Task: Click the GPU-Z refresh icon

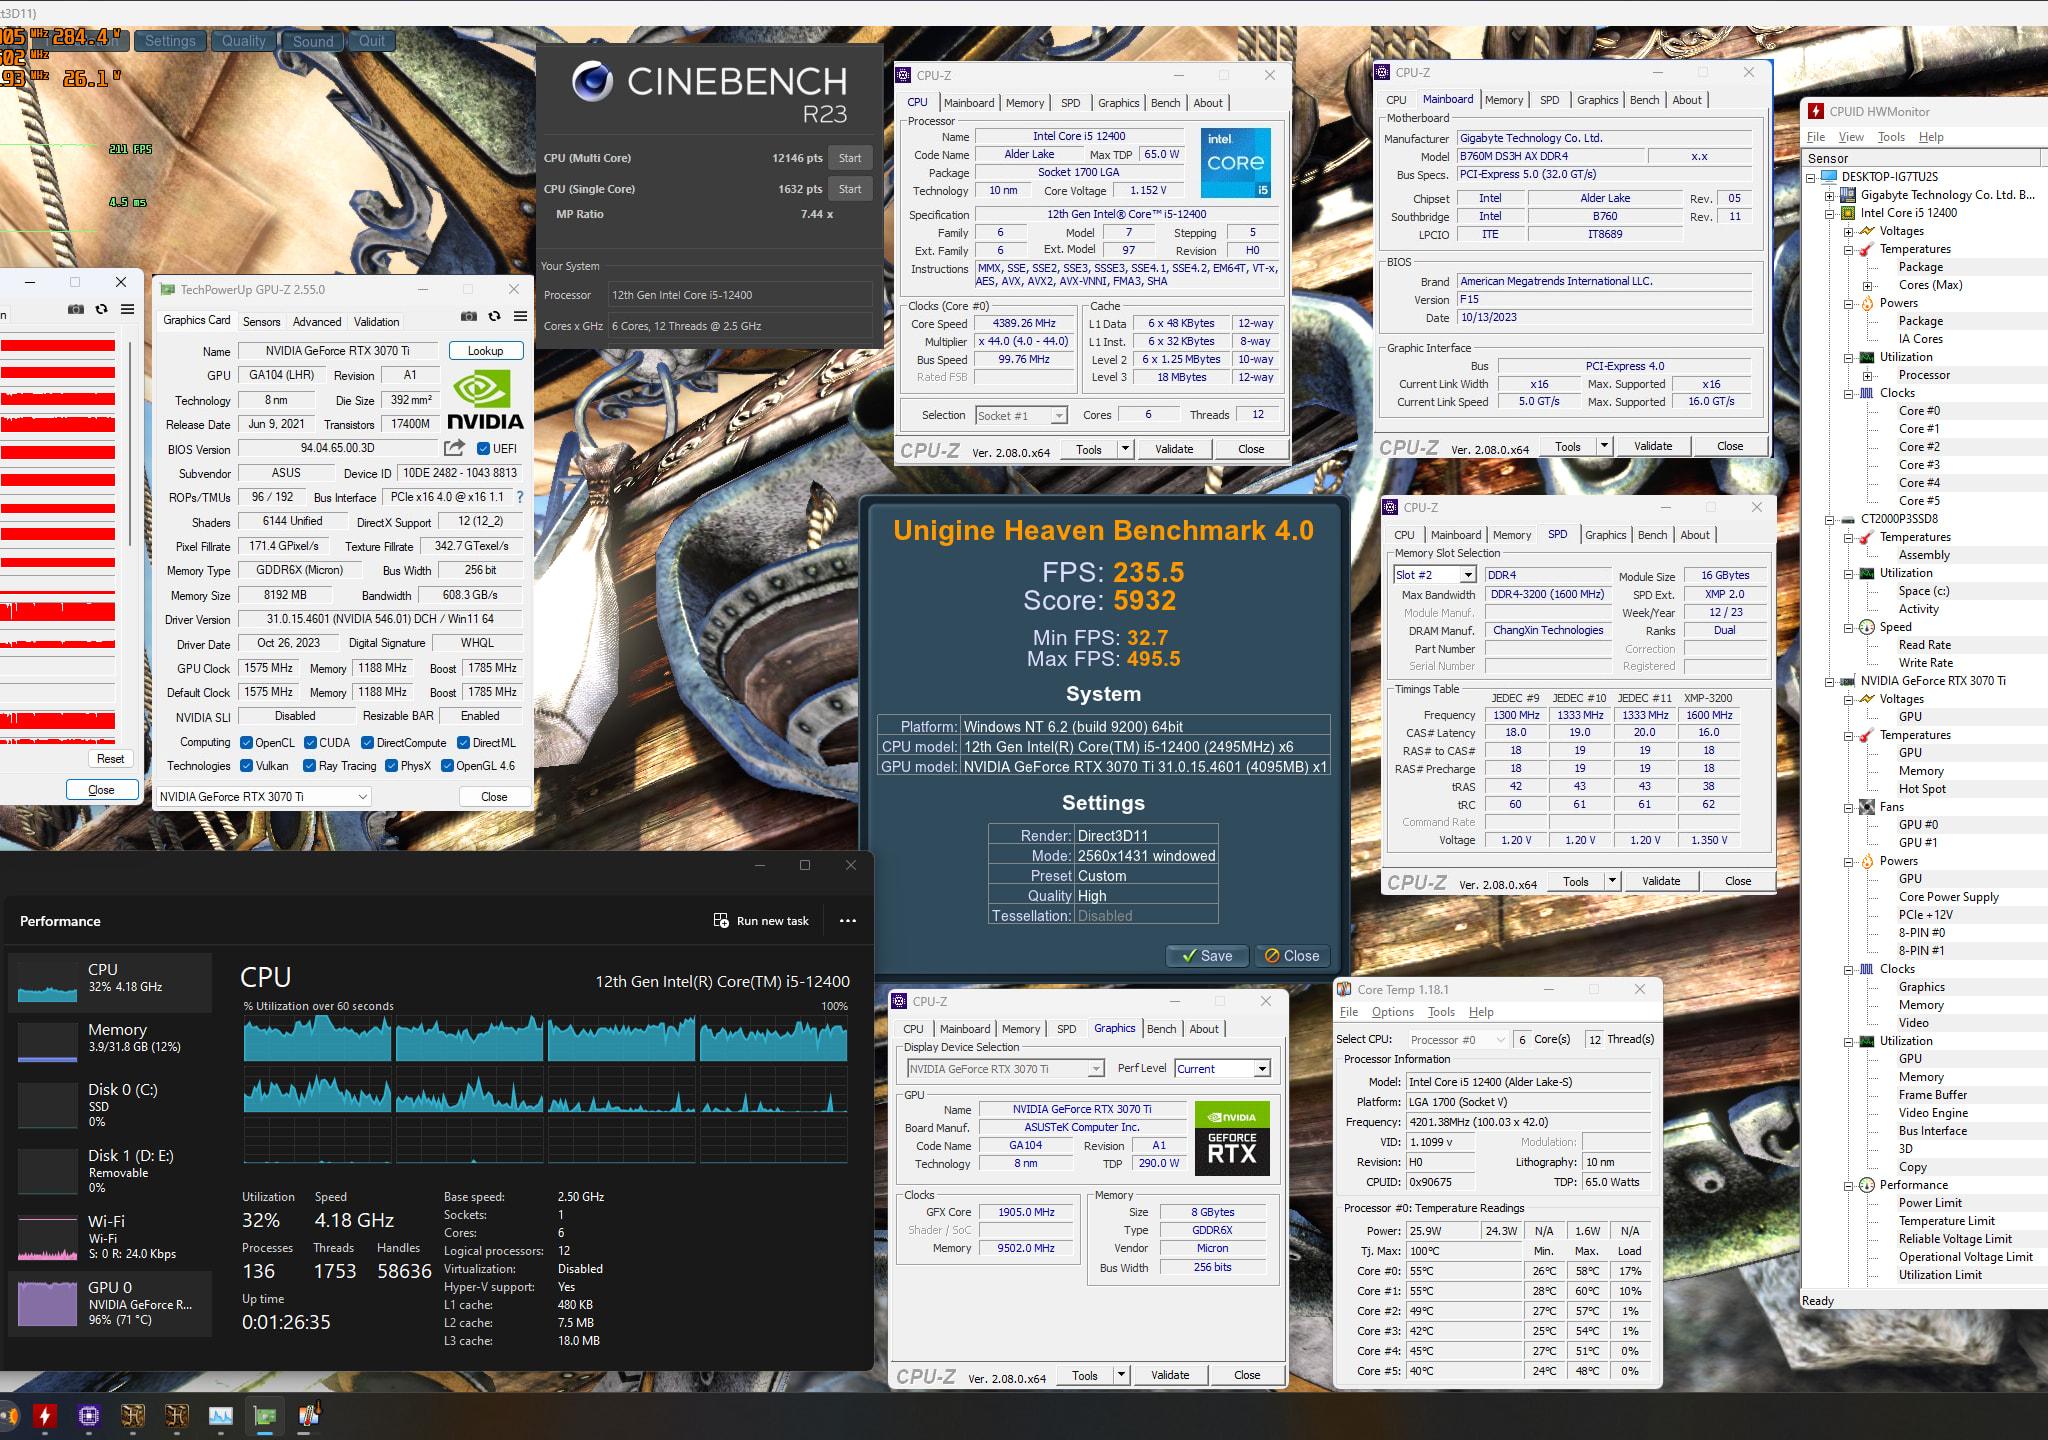Action: [494, 316]
